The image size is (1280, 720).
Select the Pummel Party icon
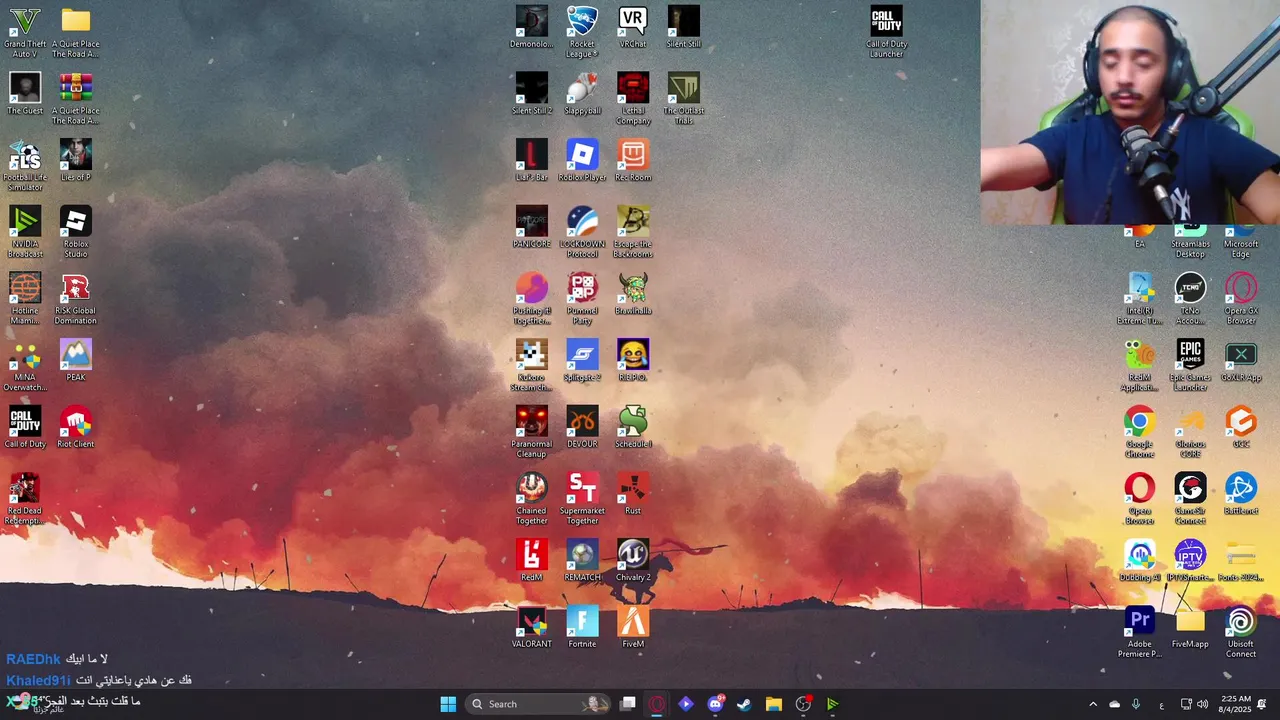tap(582, 299)
